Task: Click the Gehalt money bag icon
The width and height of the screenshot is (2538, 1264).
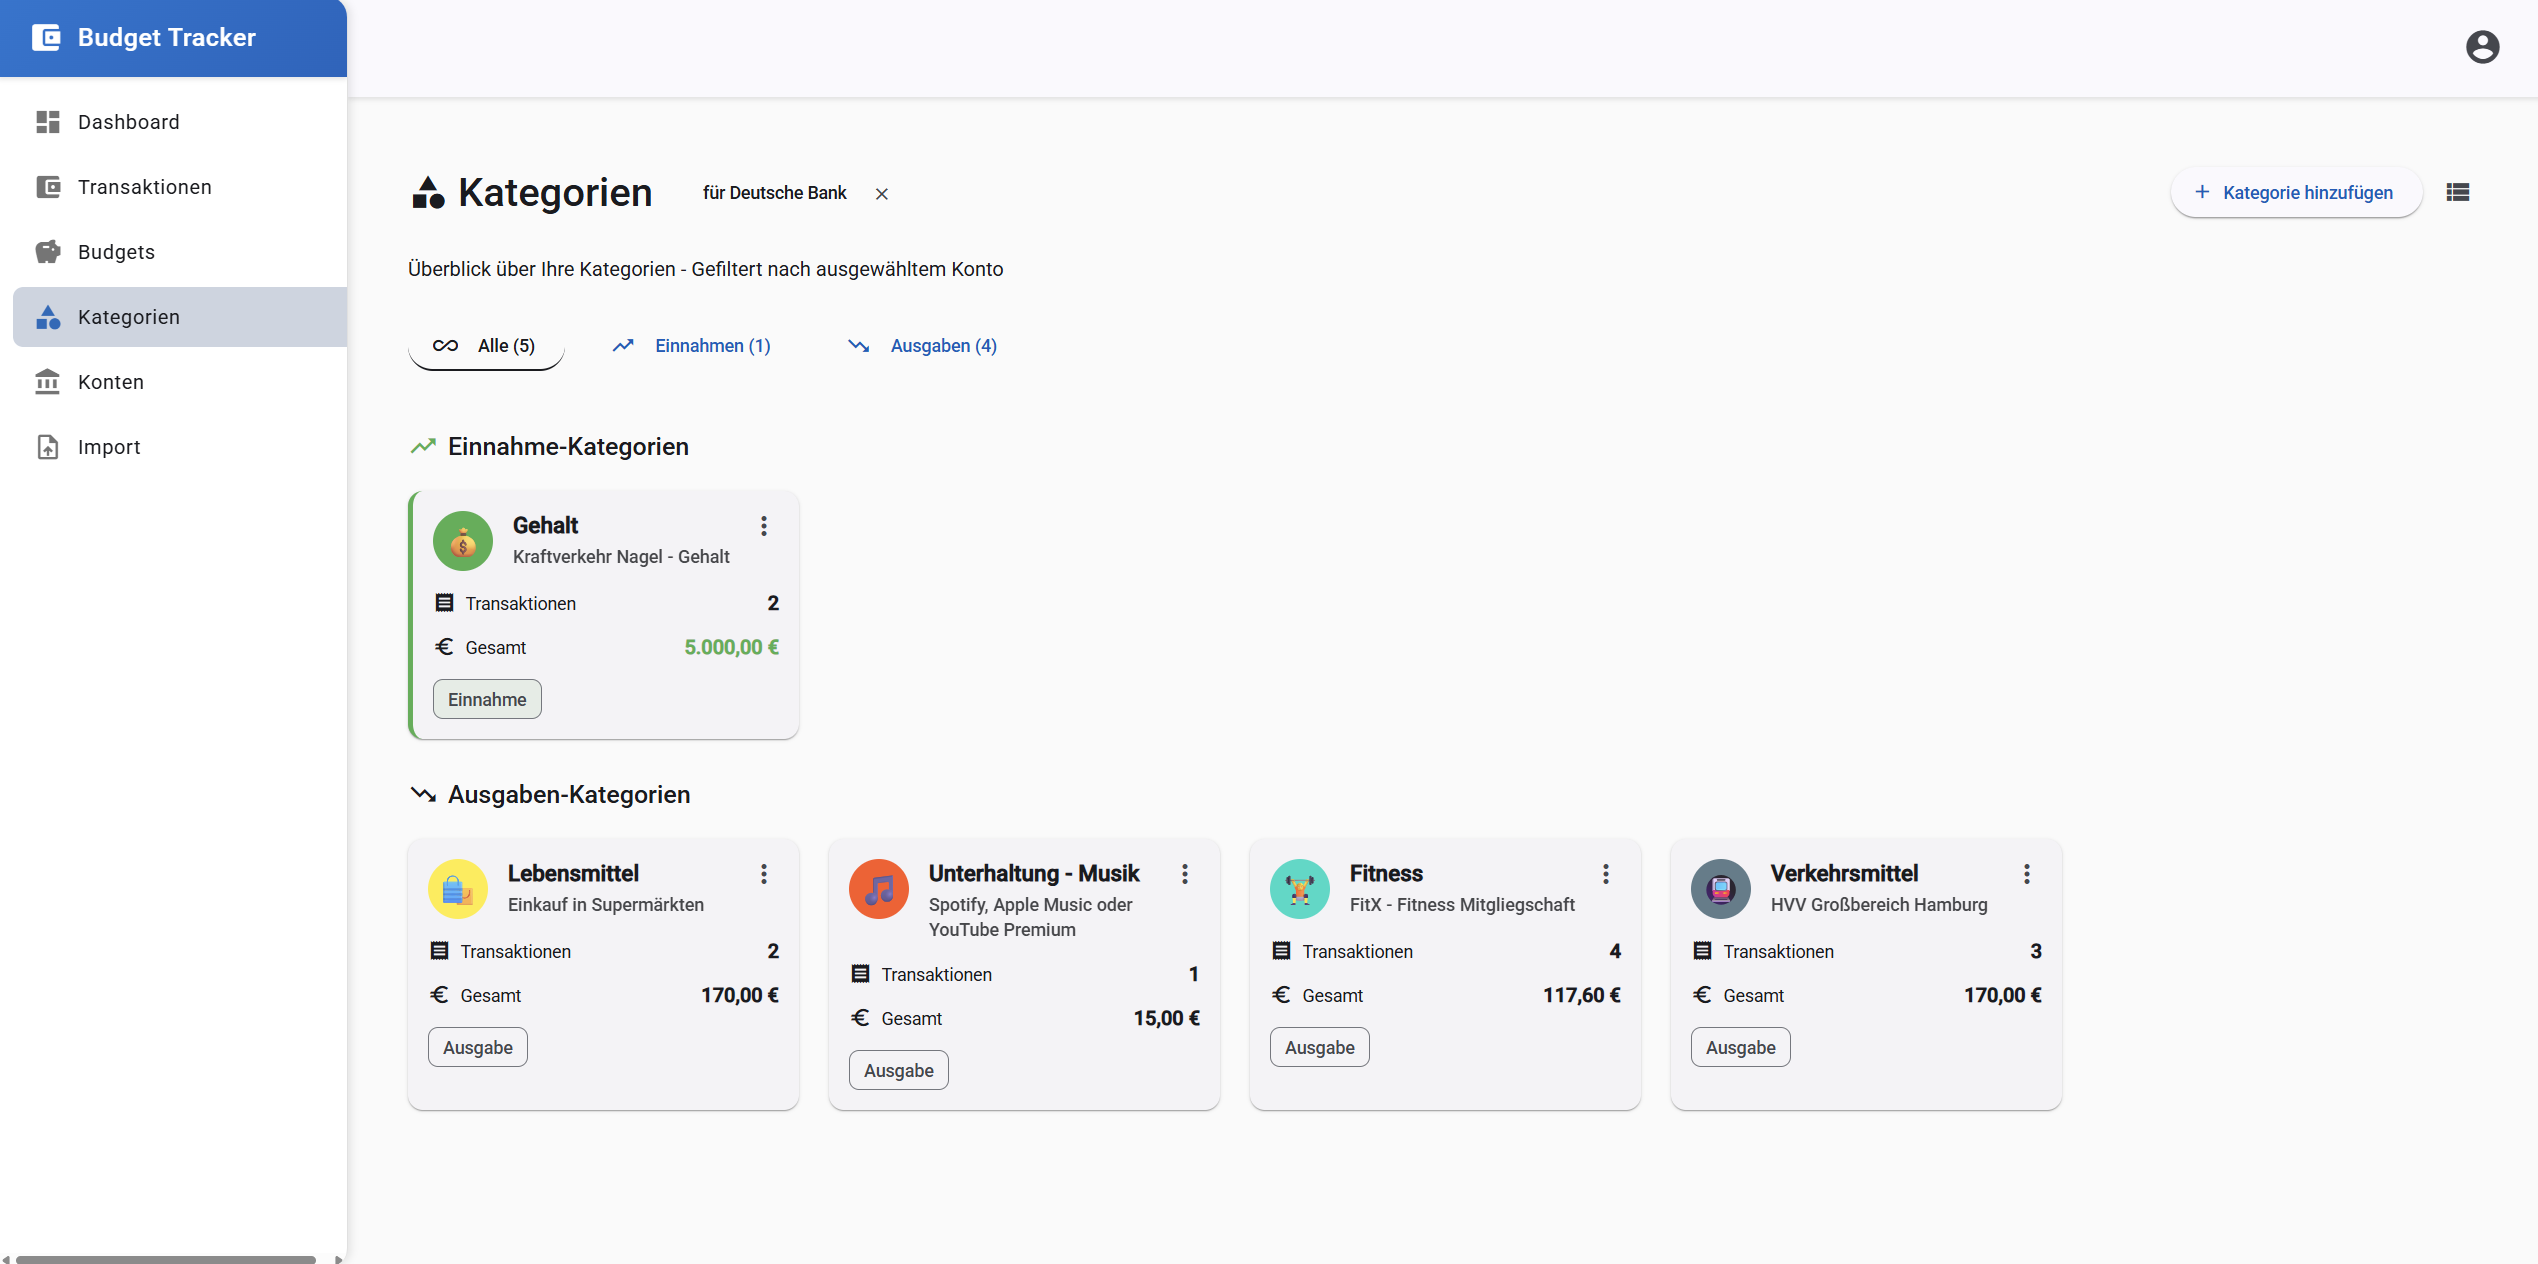Action: 463,541
